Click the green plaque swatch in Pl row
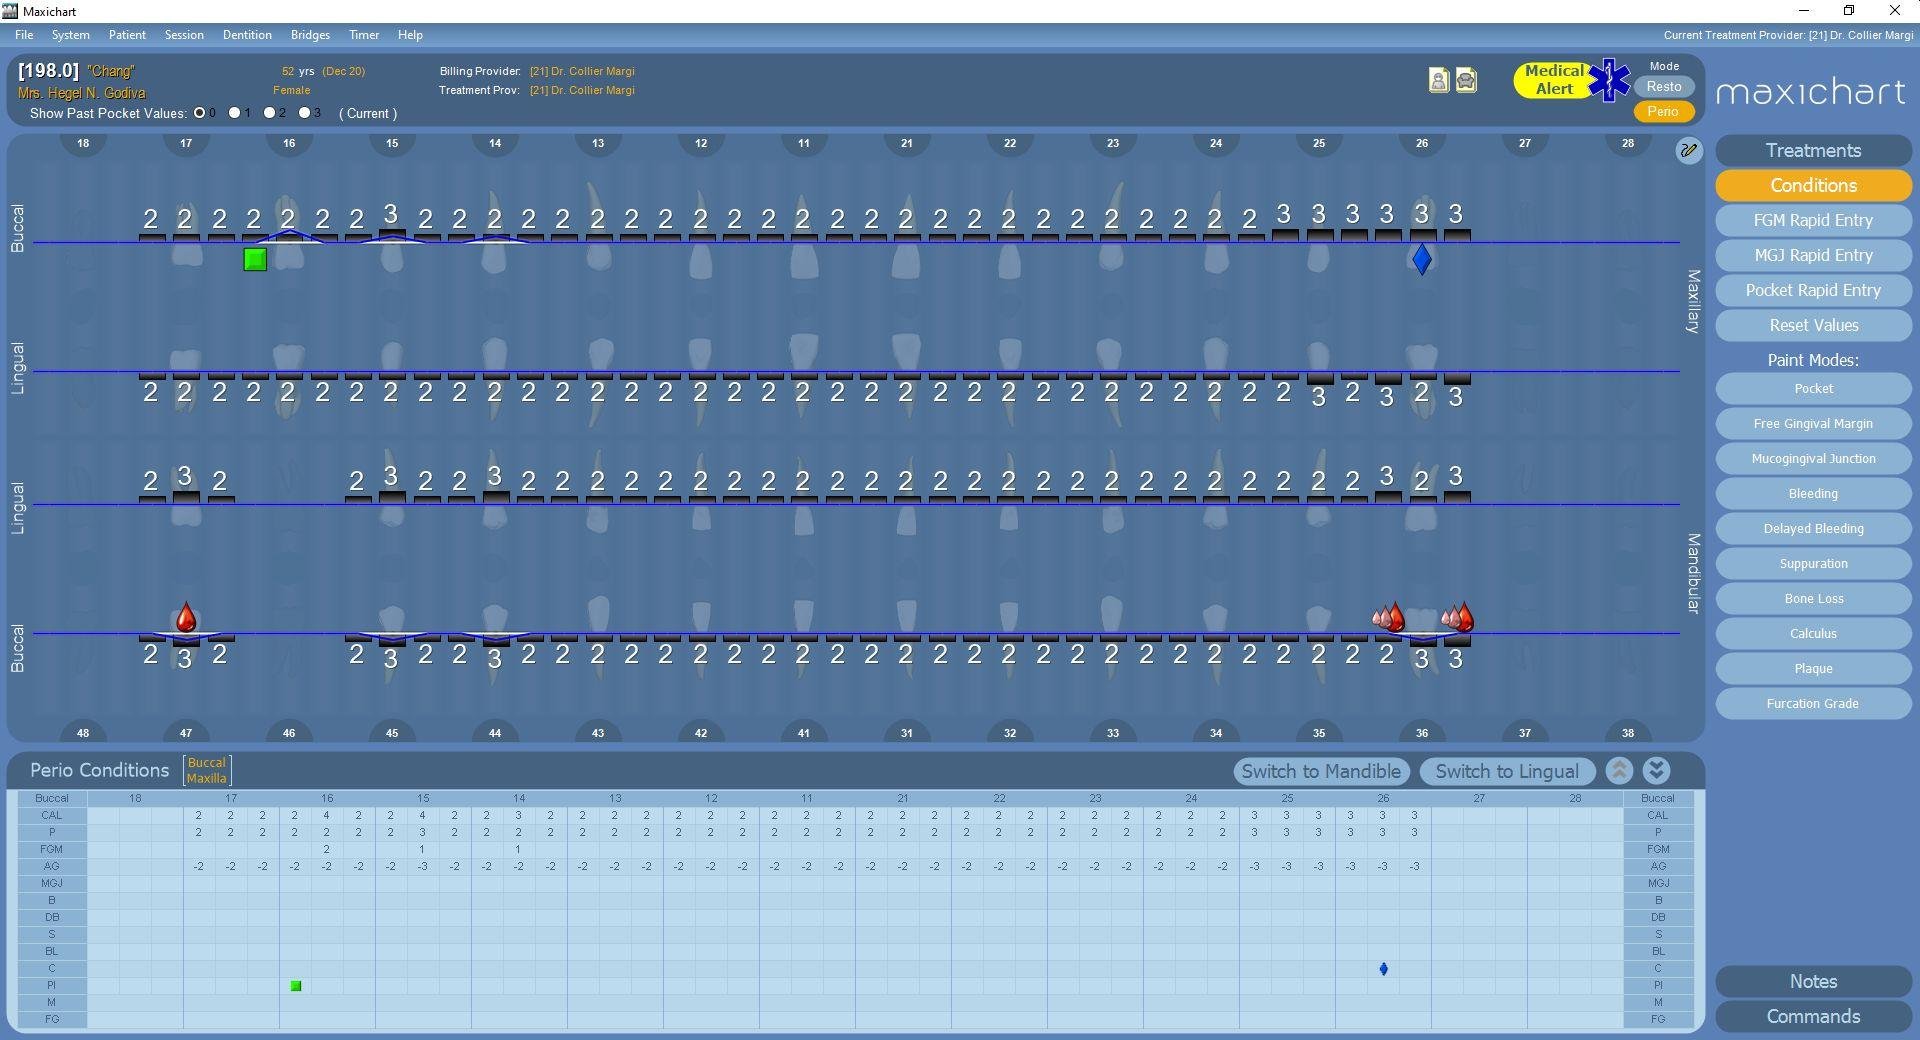This screenshot has height=1040, width=1920. pos(296,986)
